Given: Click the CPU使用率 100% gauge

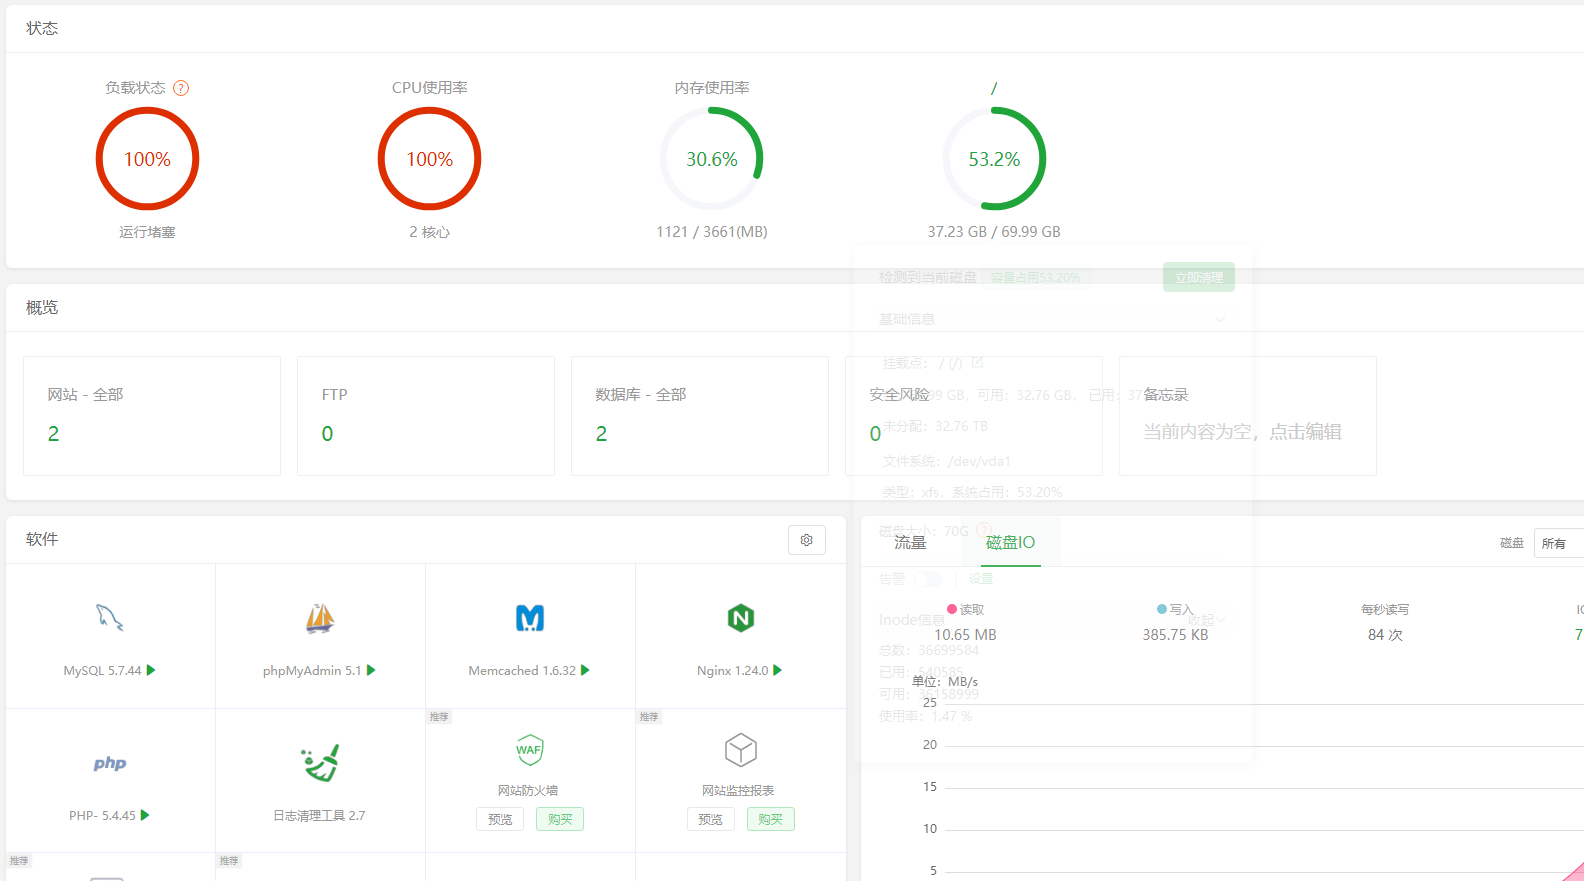Looking at the screenshot, I should coord(430,159).
